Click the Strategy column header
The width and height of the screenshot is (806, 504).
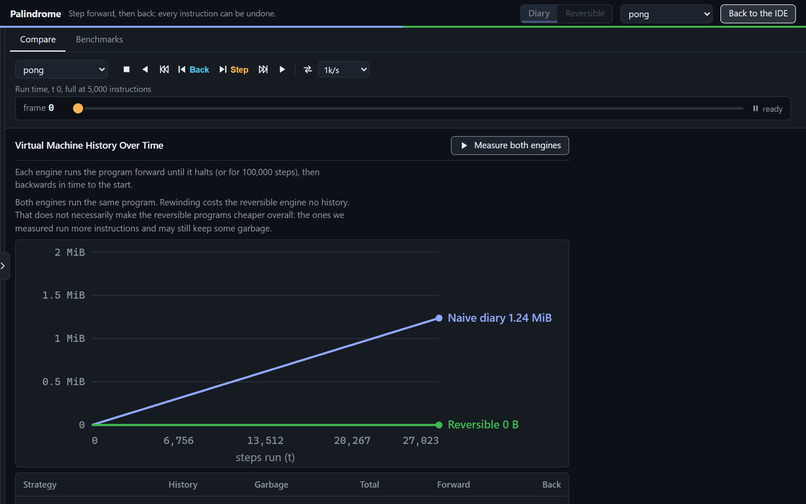(40, 484)
